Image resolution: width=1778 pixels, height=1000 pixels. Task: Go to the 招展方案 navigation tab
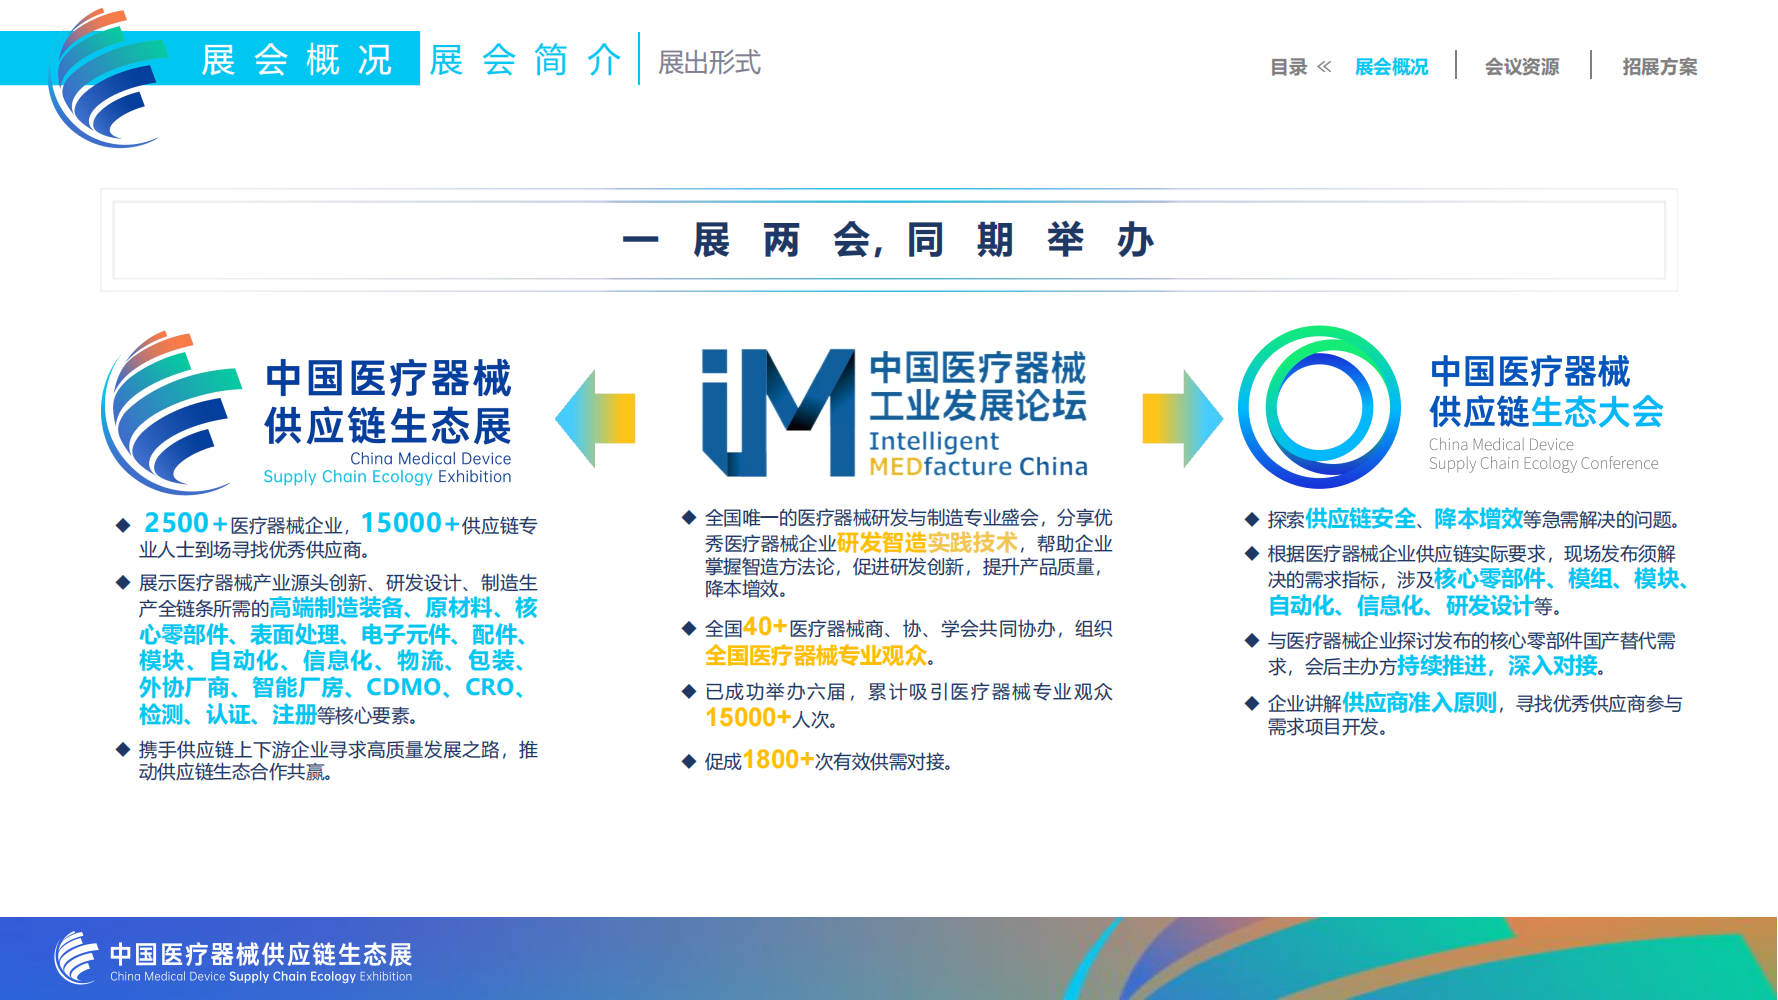(x=1659, y=67)
